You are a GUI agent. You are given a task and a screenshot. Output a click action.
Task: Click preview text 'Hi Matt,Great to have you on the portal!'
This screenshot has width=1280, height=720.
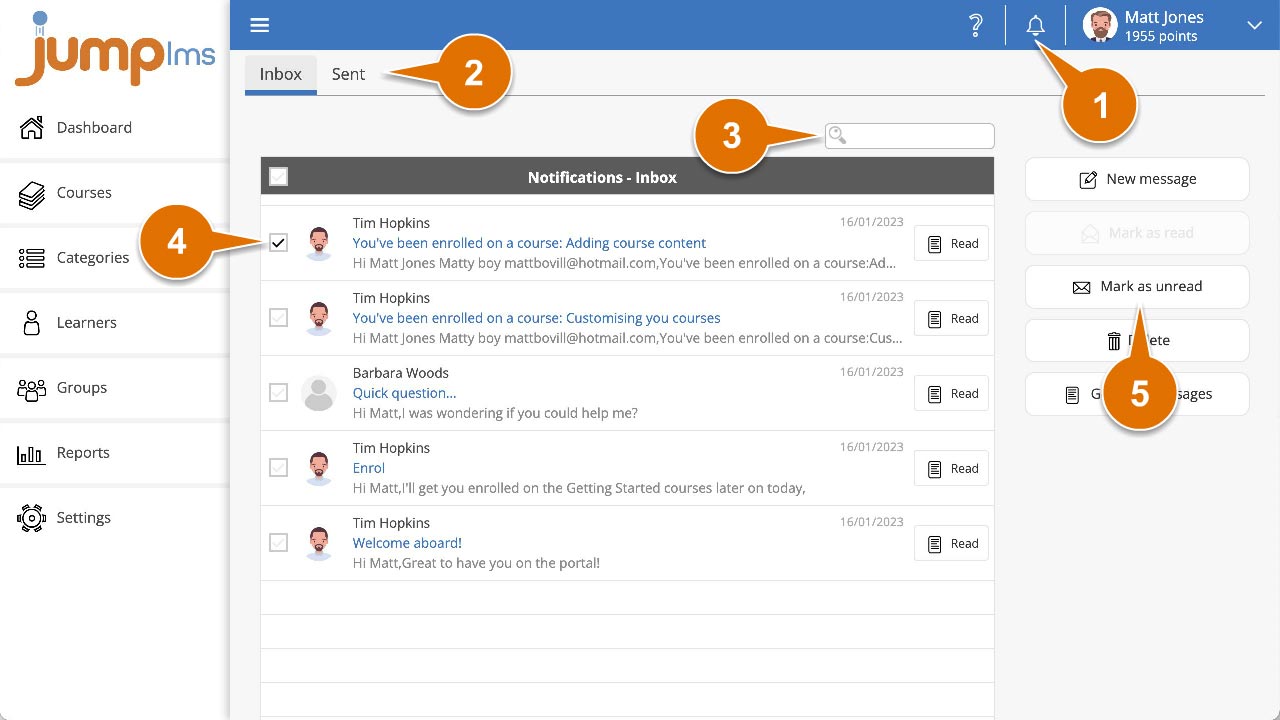click(x=476, y=563)
